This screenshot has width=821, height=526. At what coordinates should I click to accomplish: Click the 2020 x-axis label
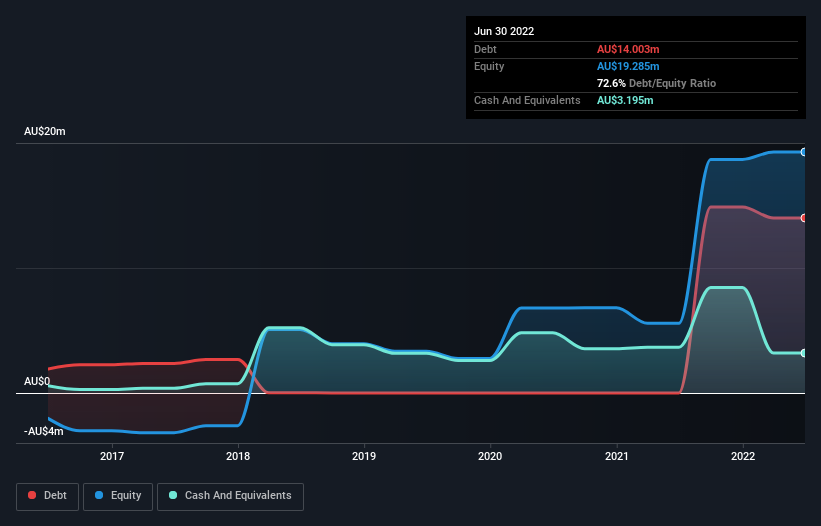490,456
